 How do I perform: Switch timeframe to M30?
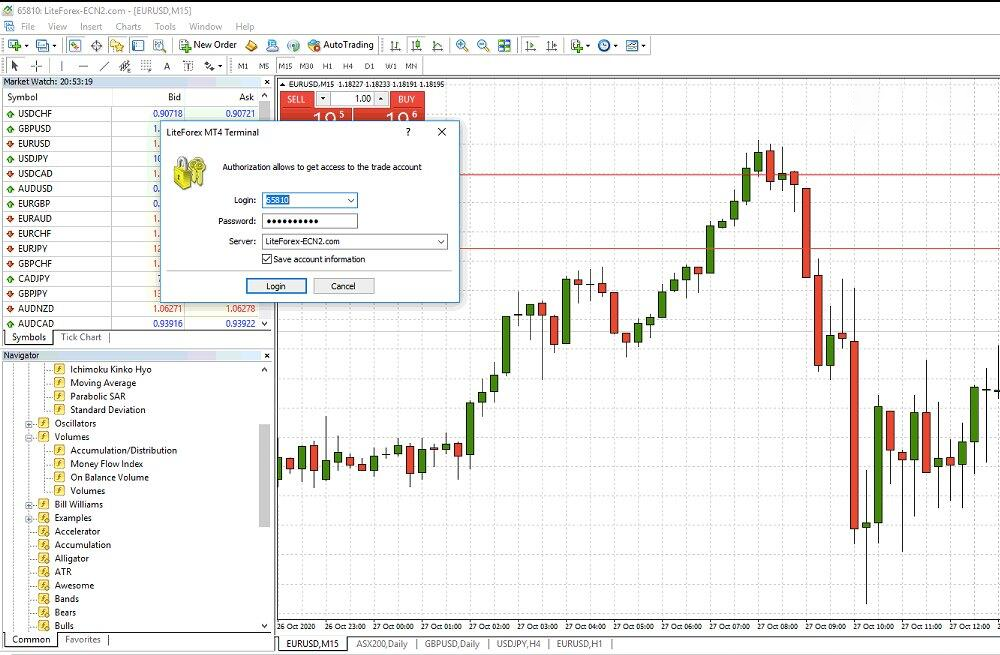[x=304, y=66]
